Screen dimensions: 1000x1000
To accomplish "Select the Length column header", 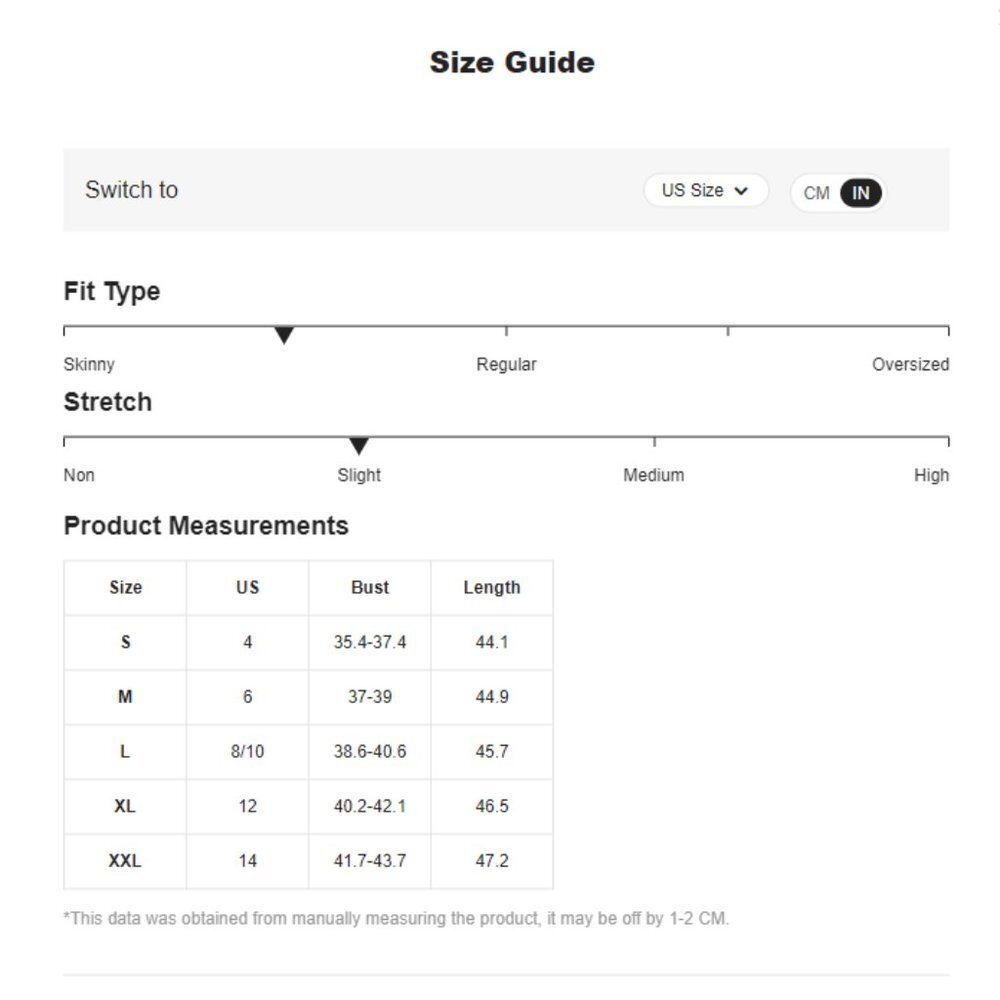I will pos(492,587).
